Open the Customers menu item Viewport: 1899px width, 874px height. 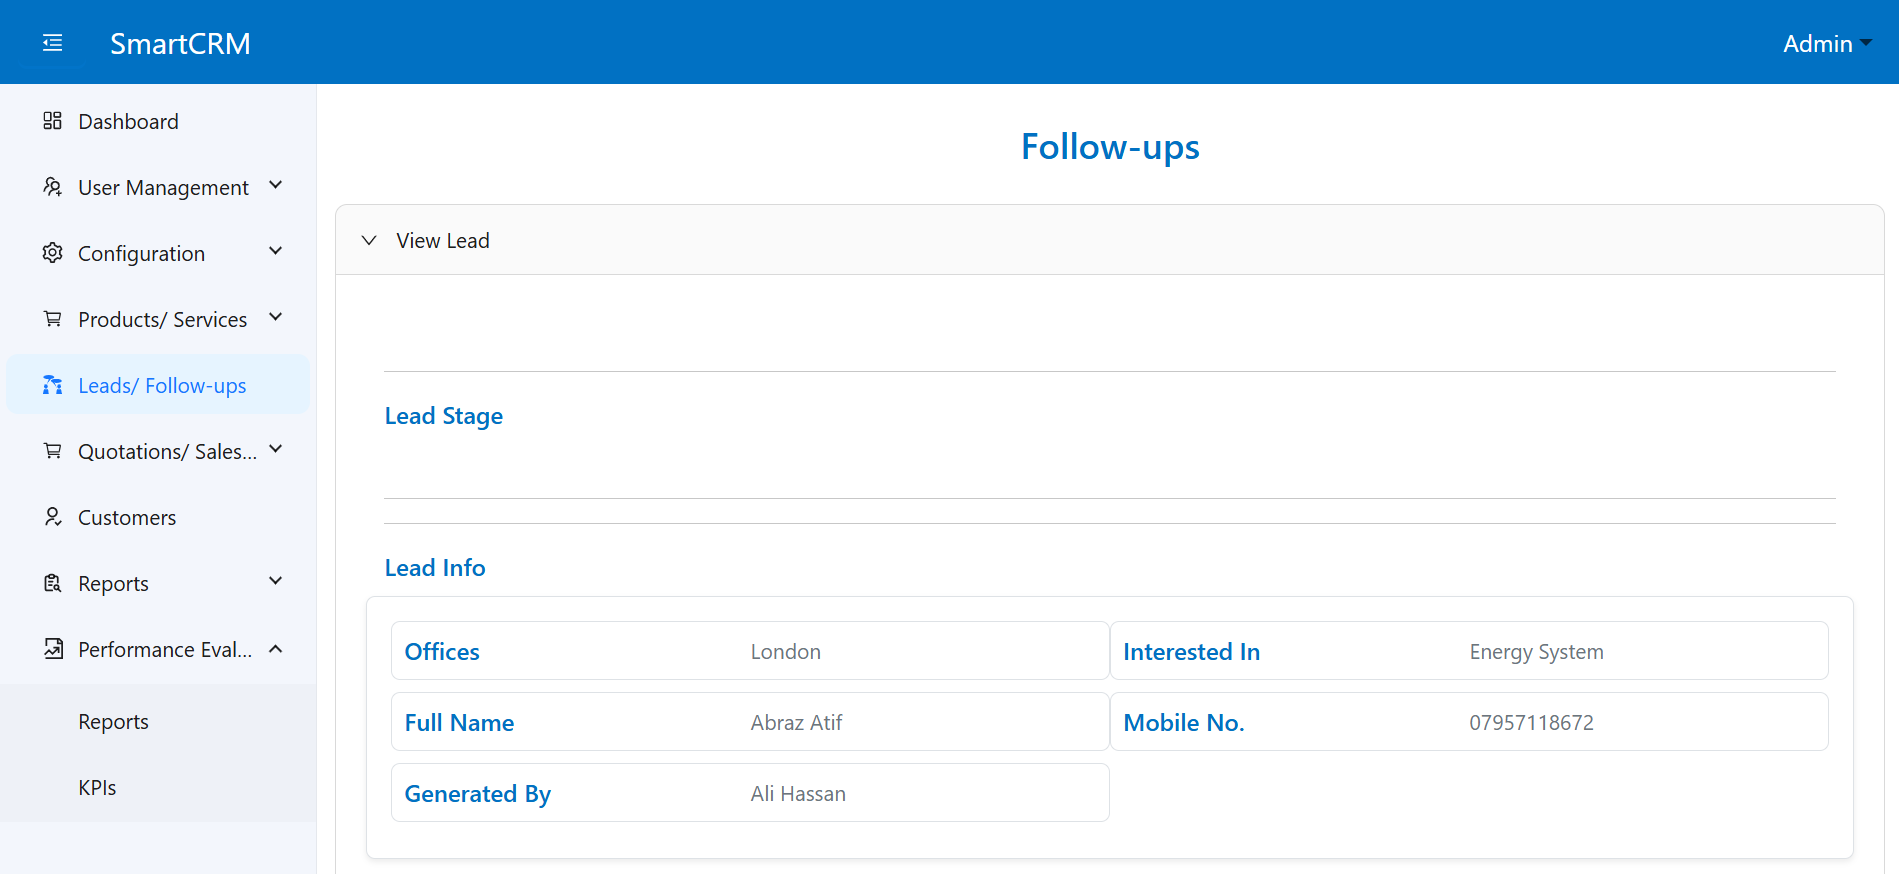coord(158,517)
